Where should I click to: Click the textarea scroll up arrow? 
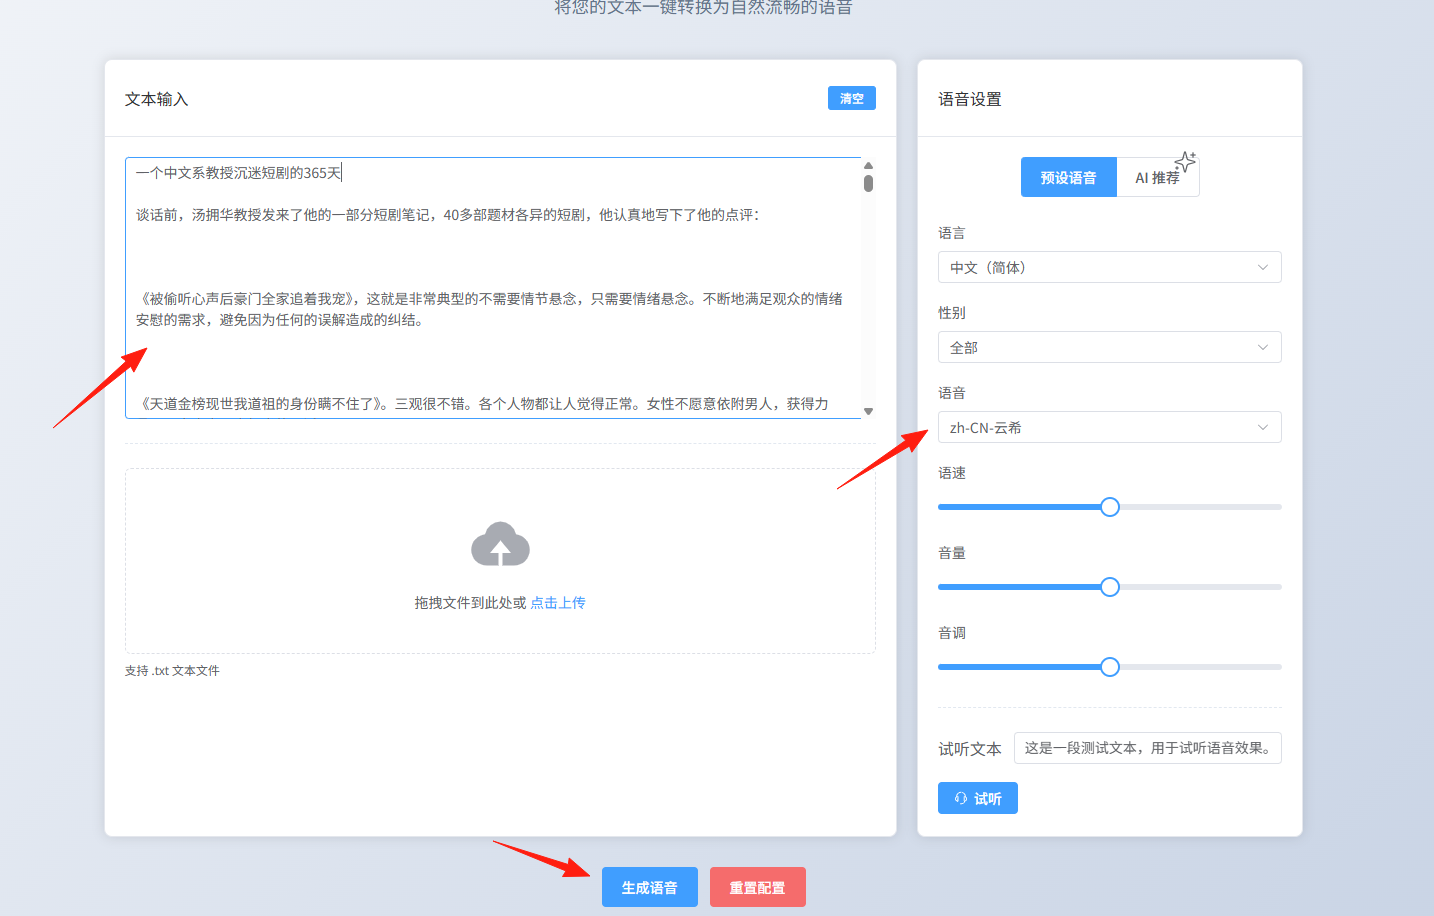pyautogui.click(x=868, y=165)
